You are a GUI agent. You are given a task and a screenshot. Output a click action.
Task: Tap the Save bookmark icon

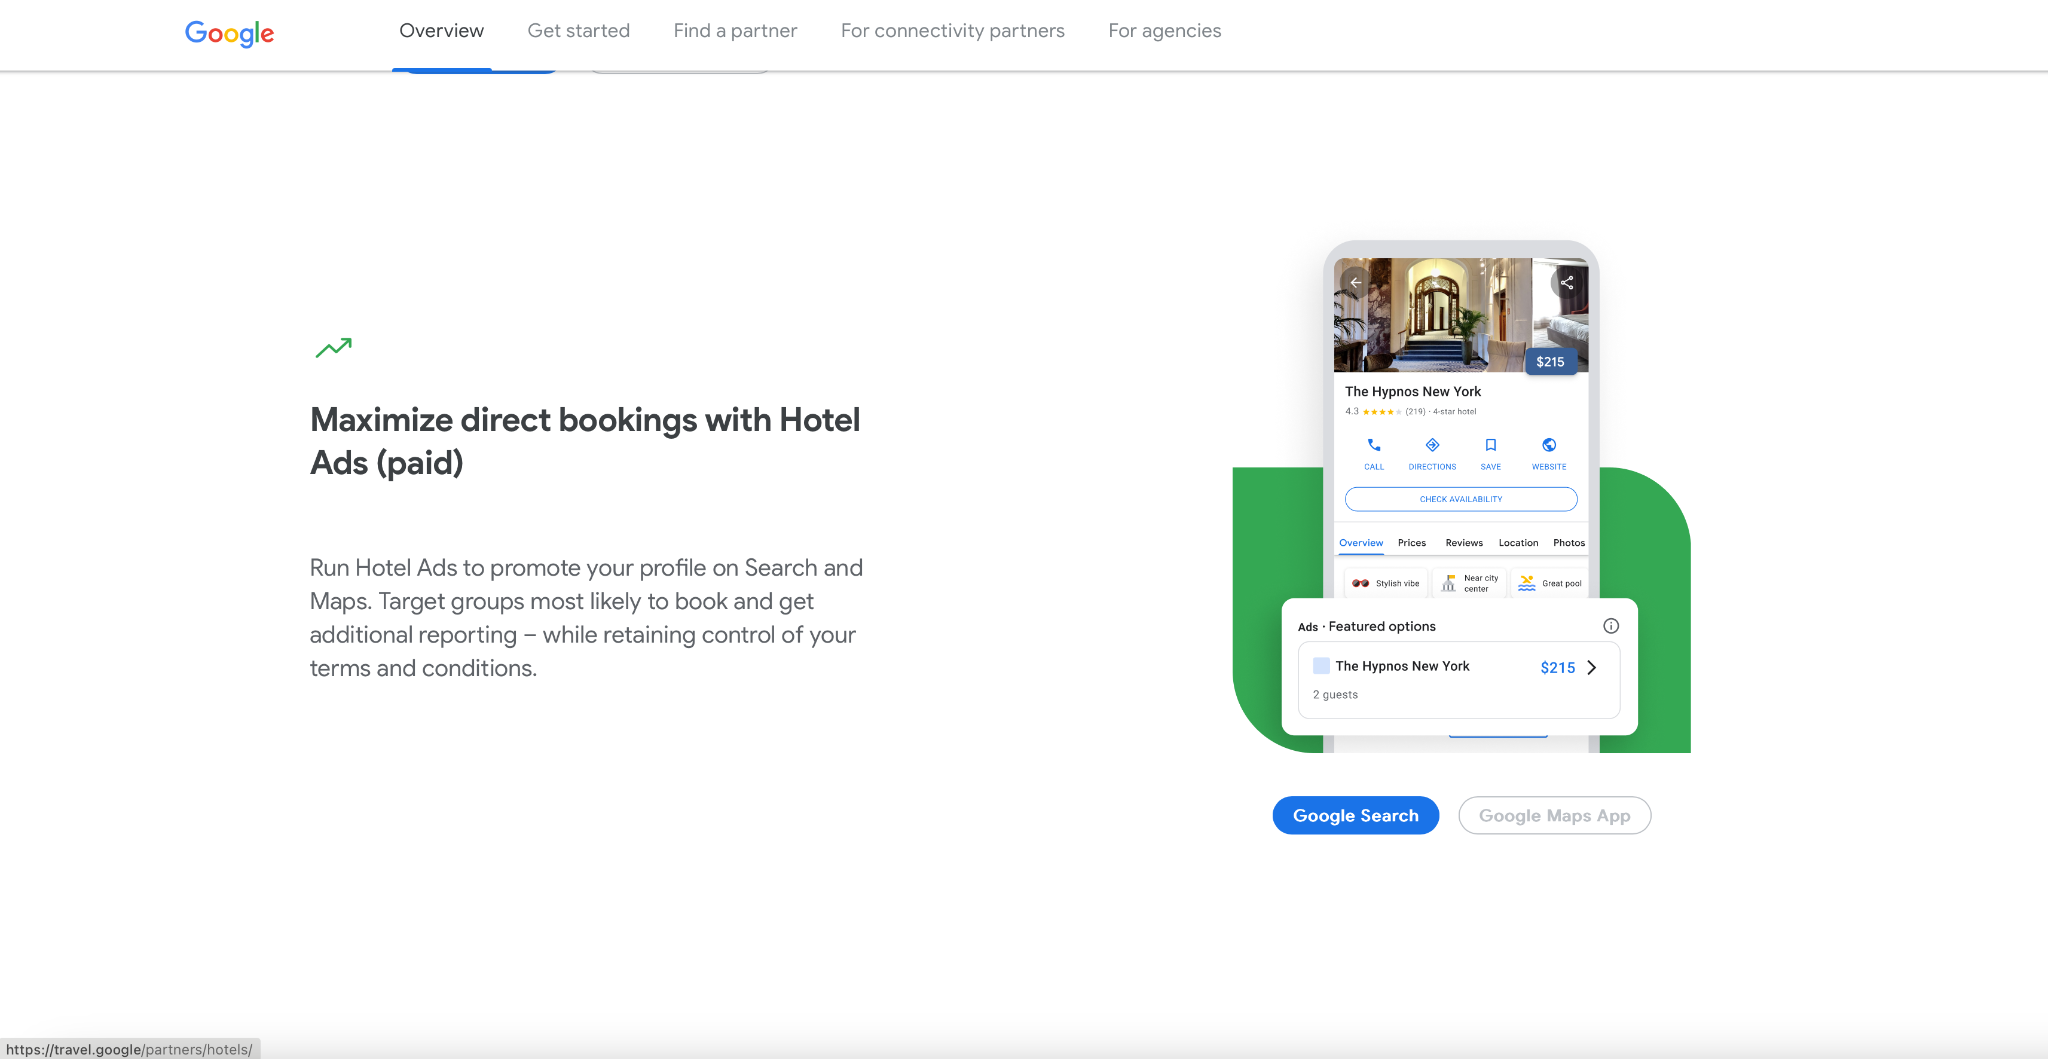pos(1490,446)
